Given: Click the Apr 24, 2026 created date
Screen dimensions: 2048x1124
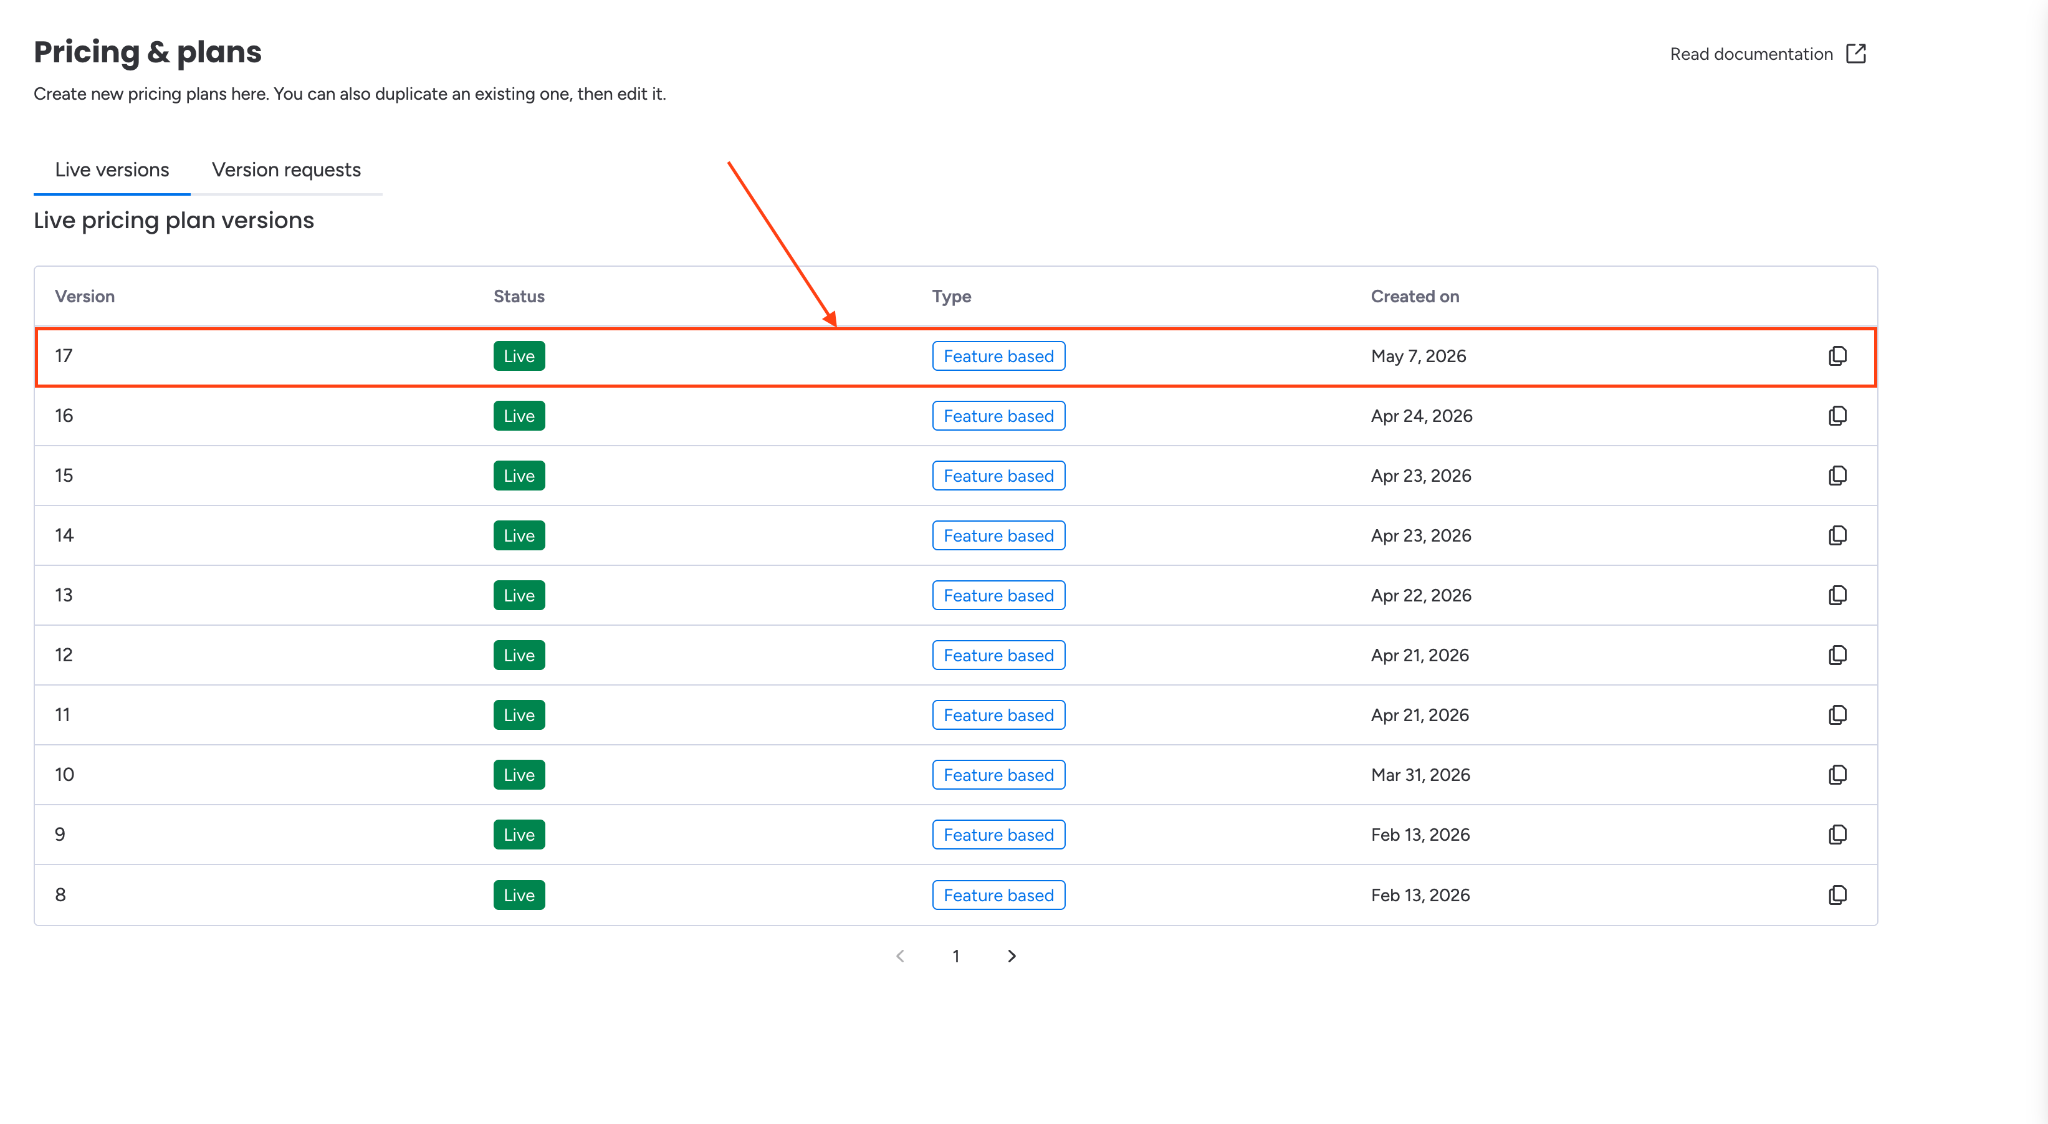Looking at the screenshot, I should [x=1421, y=416].
